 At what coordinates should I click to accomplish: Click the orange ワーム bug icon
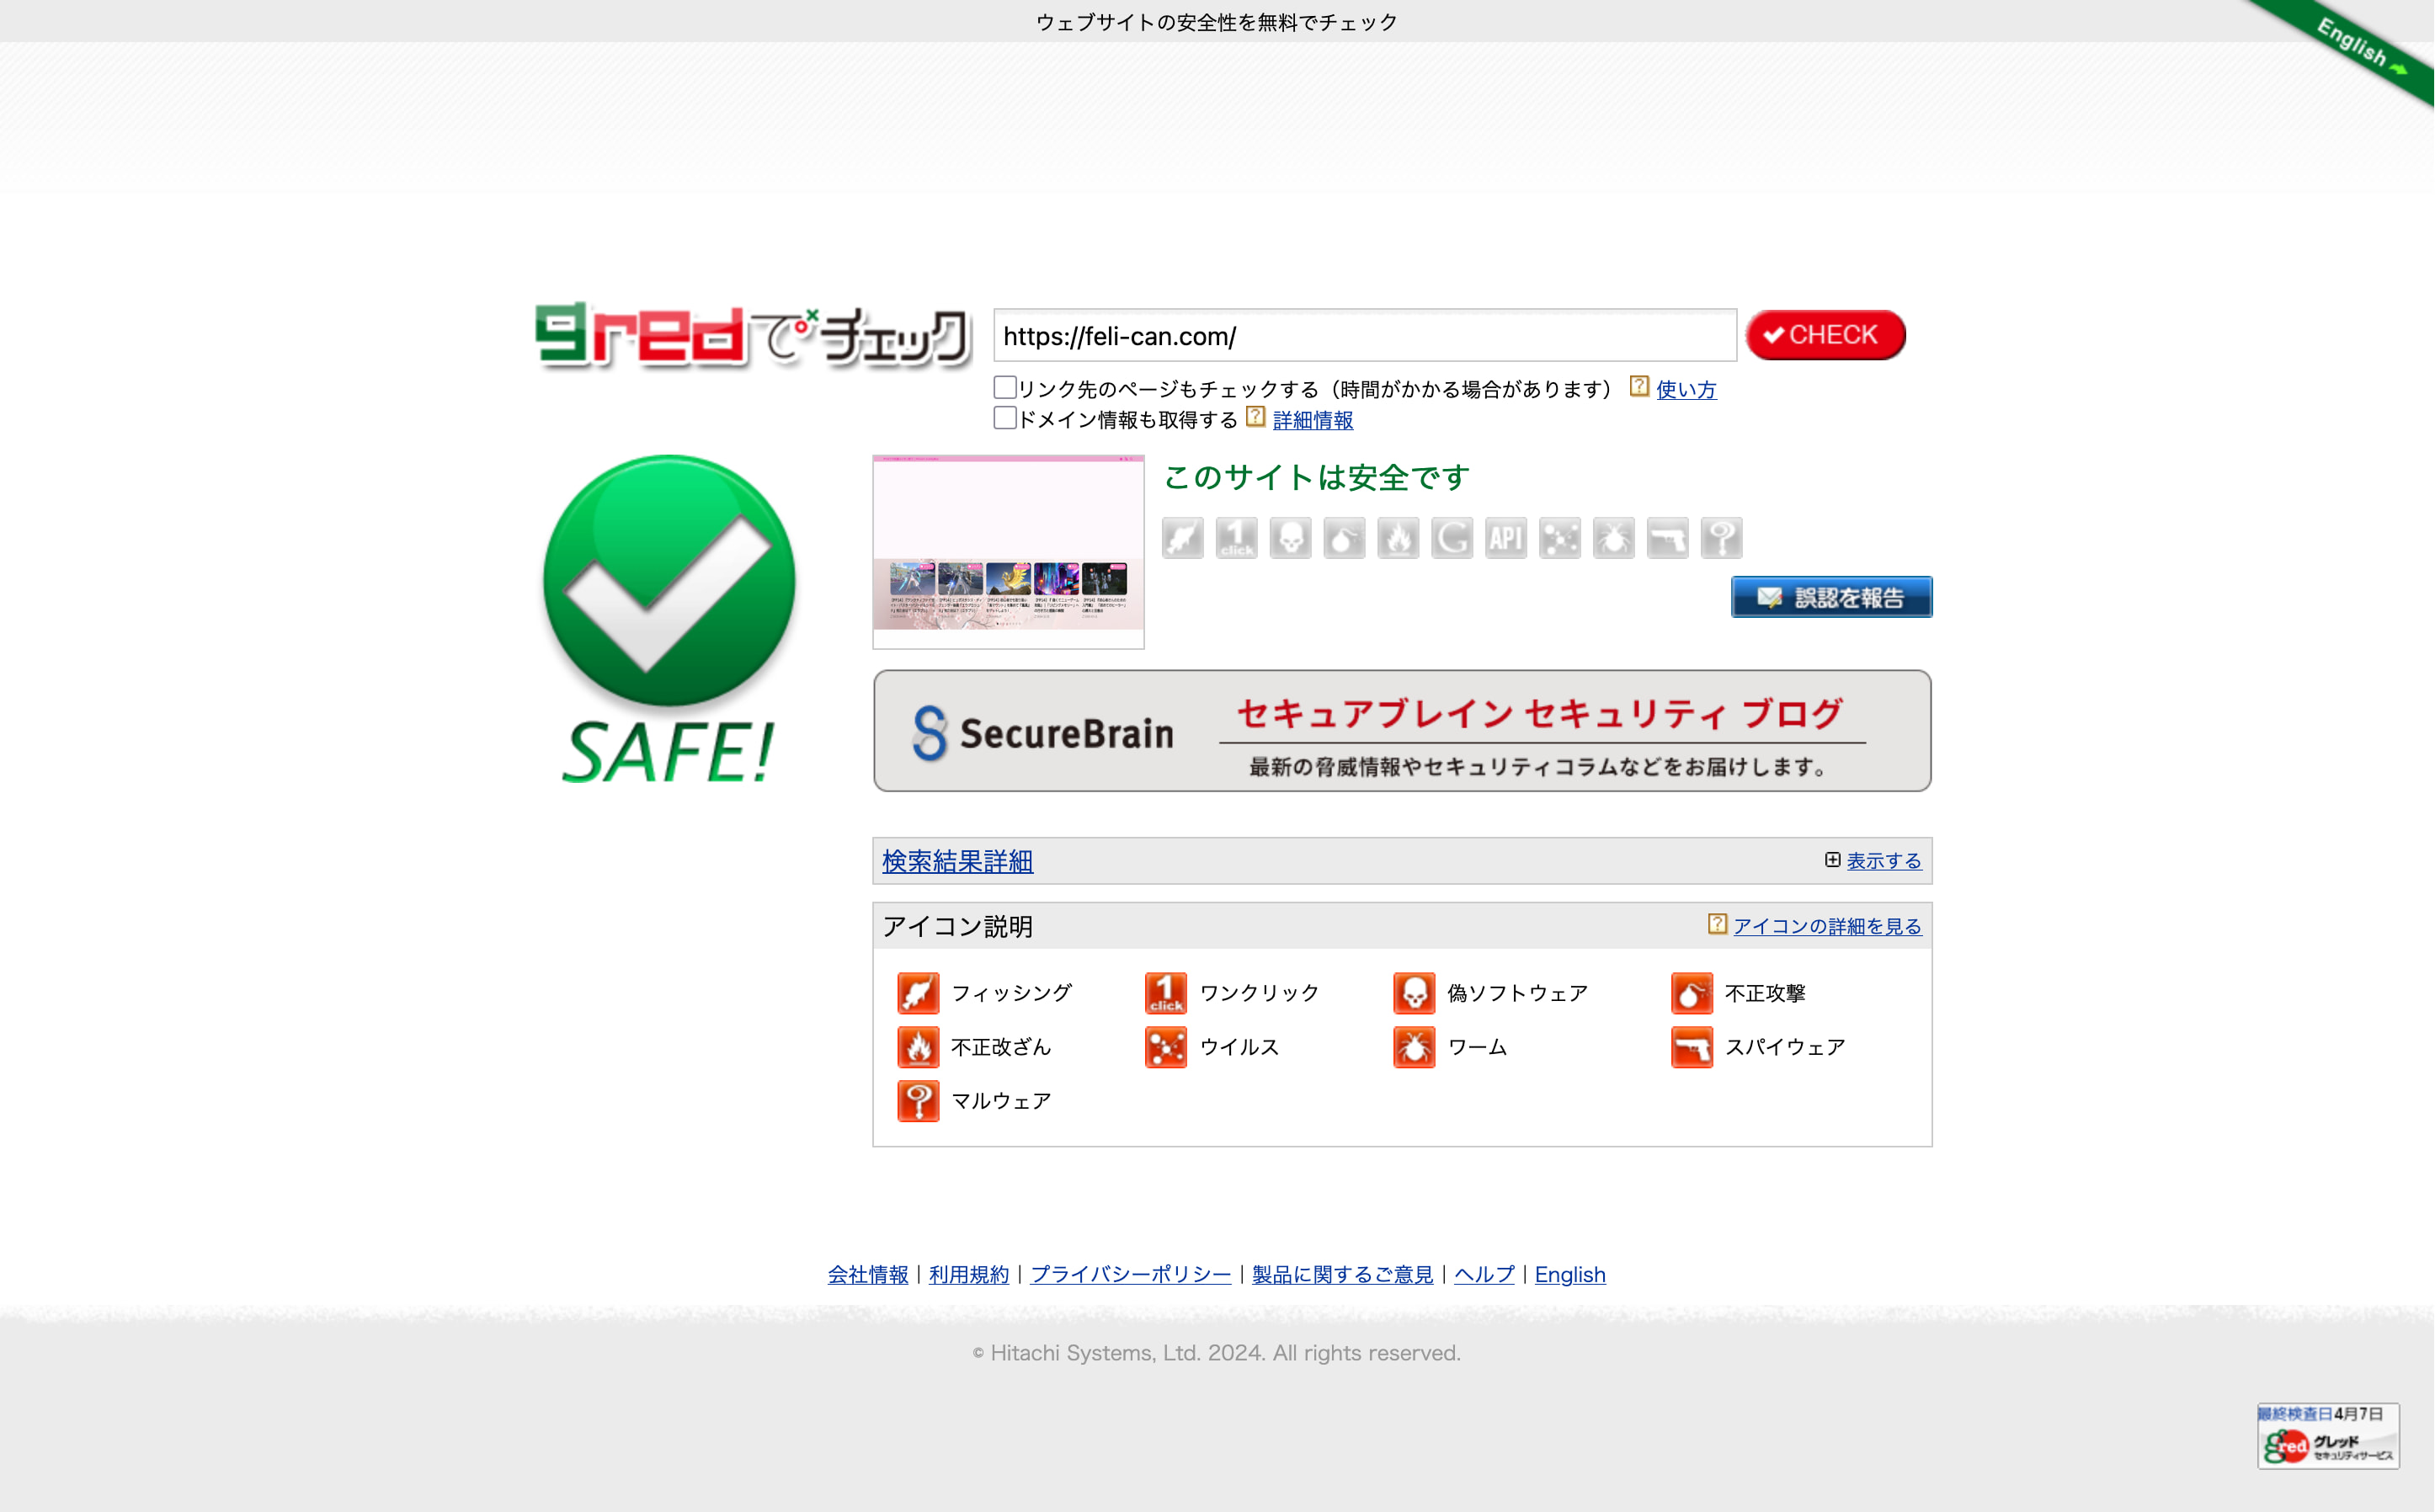click(x=1414, y=1047)
